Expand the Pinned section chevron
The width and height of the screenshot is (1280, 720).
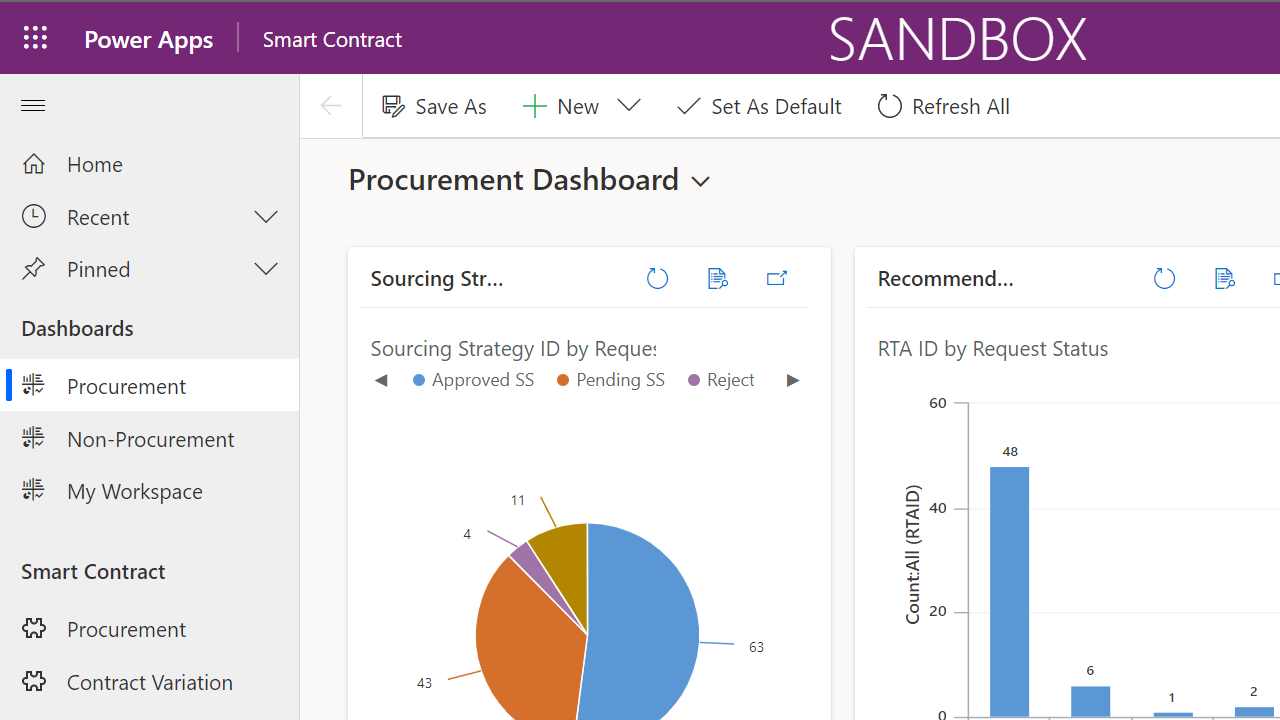[x=266, y=269]
